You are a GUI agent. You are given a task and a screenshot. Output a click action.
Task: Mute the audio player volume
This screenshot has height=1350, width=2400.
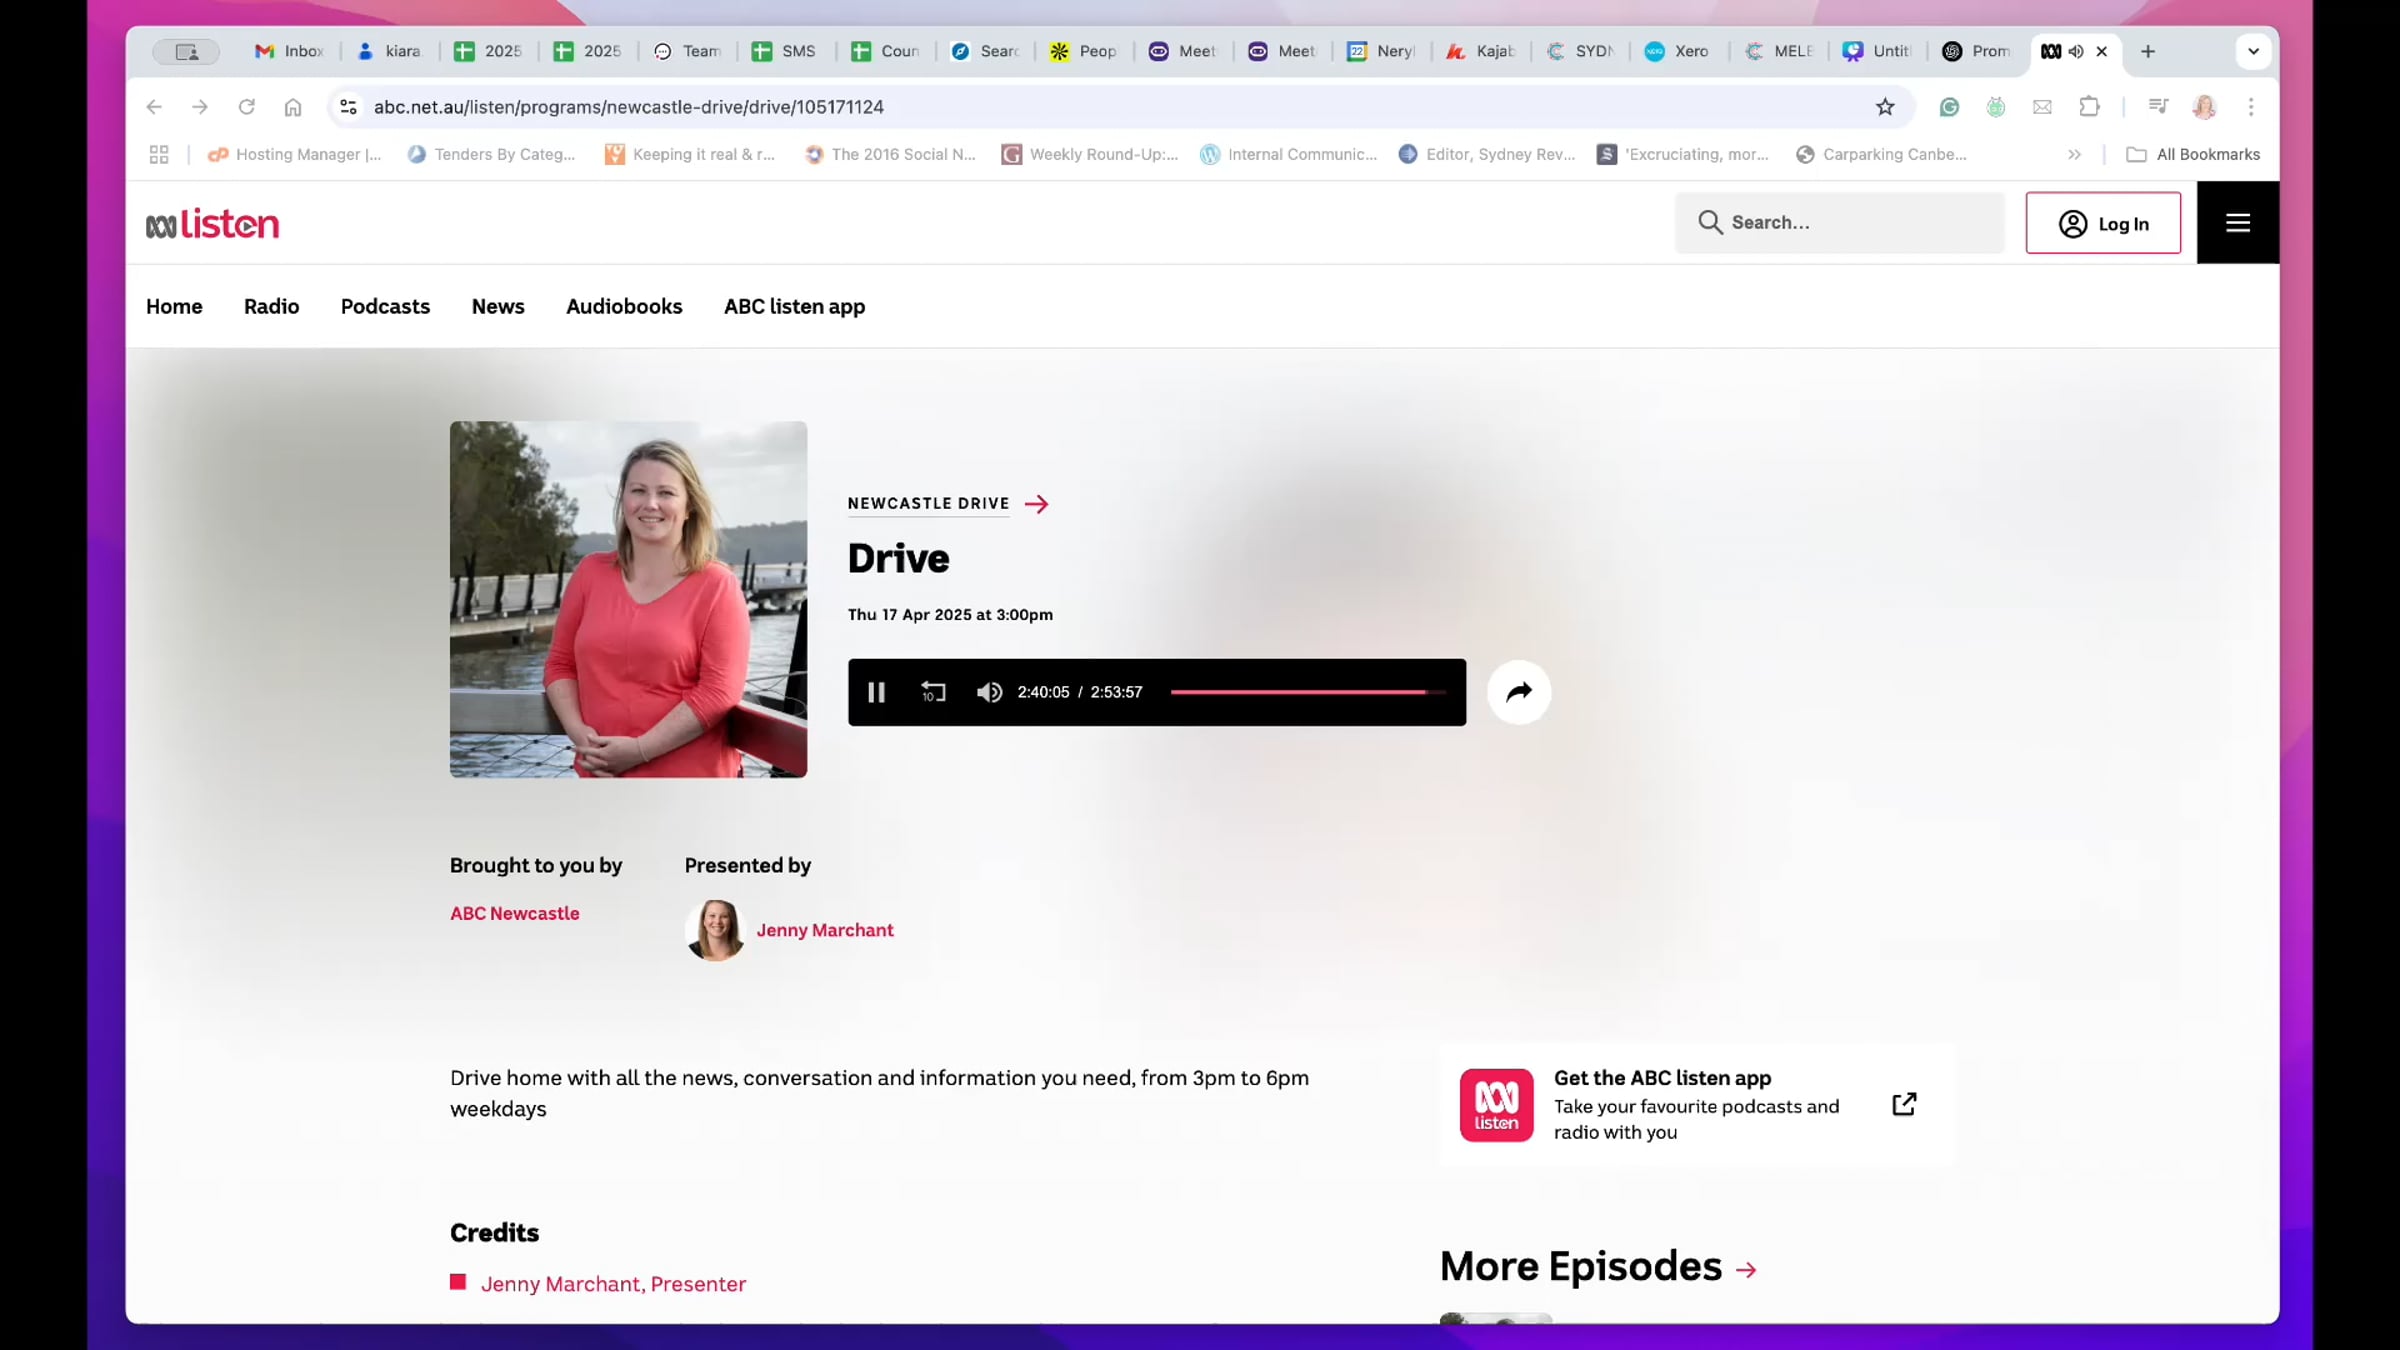[989, 692]
